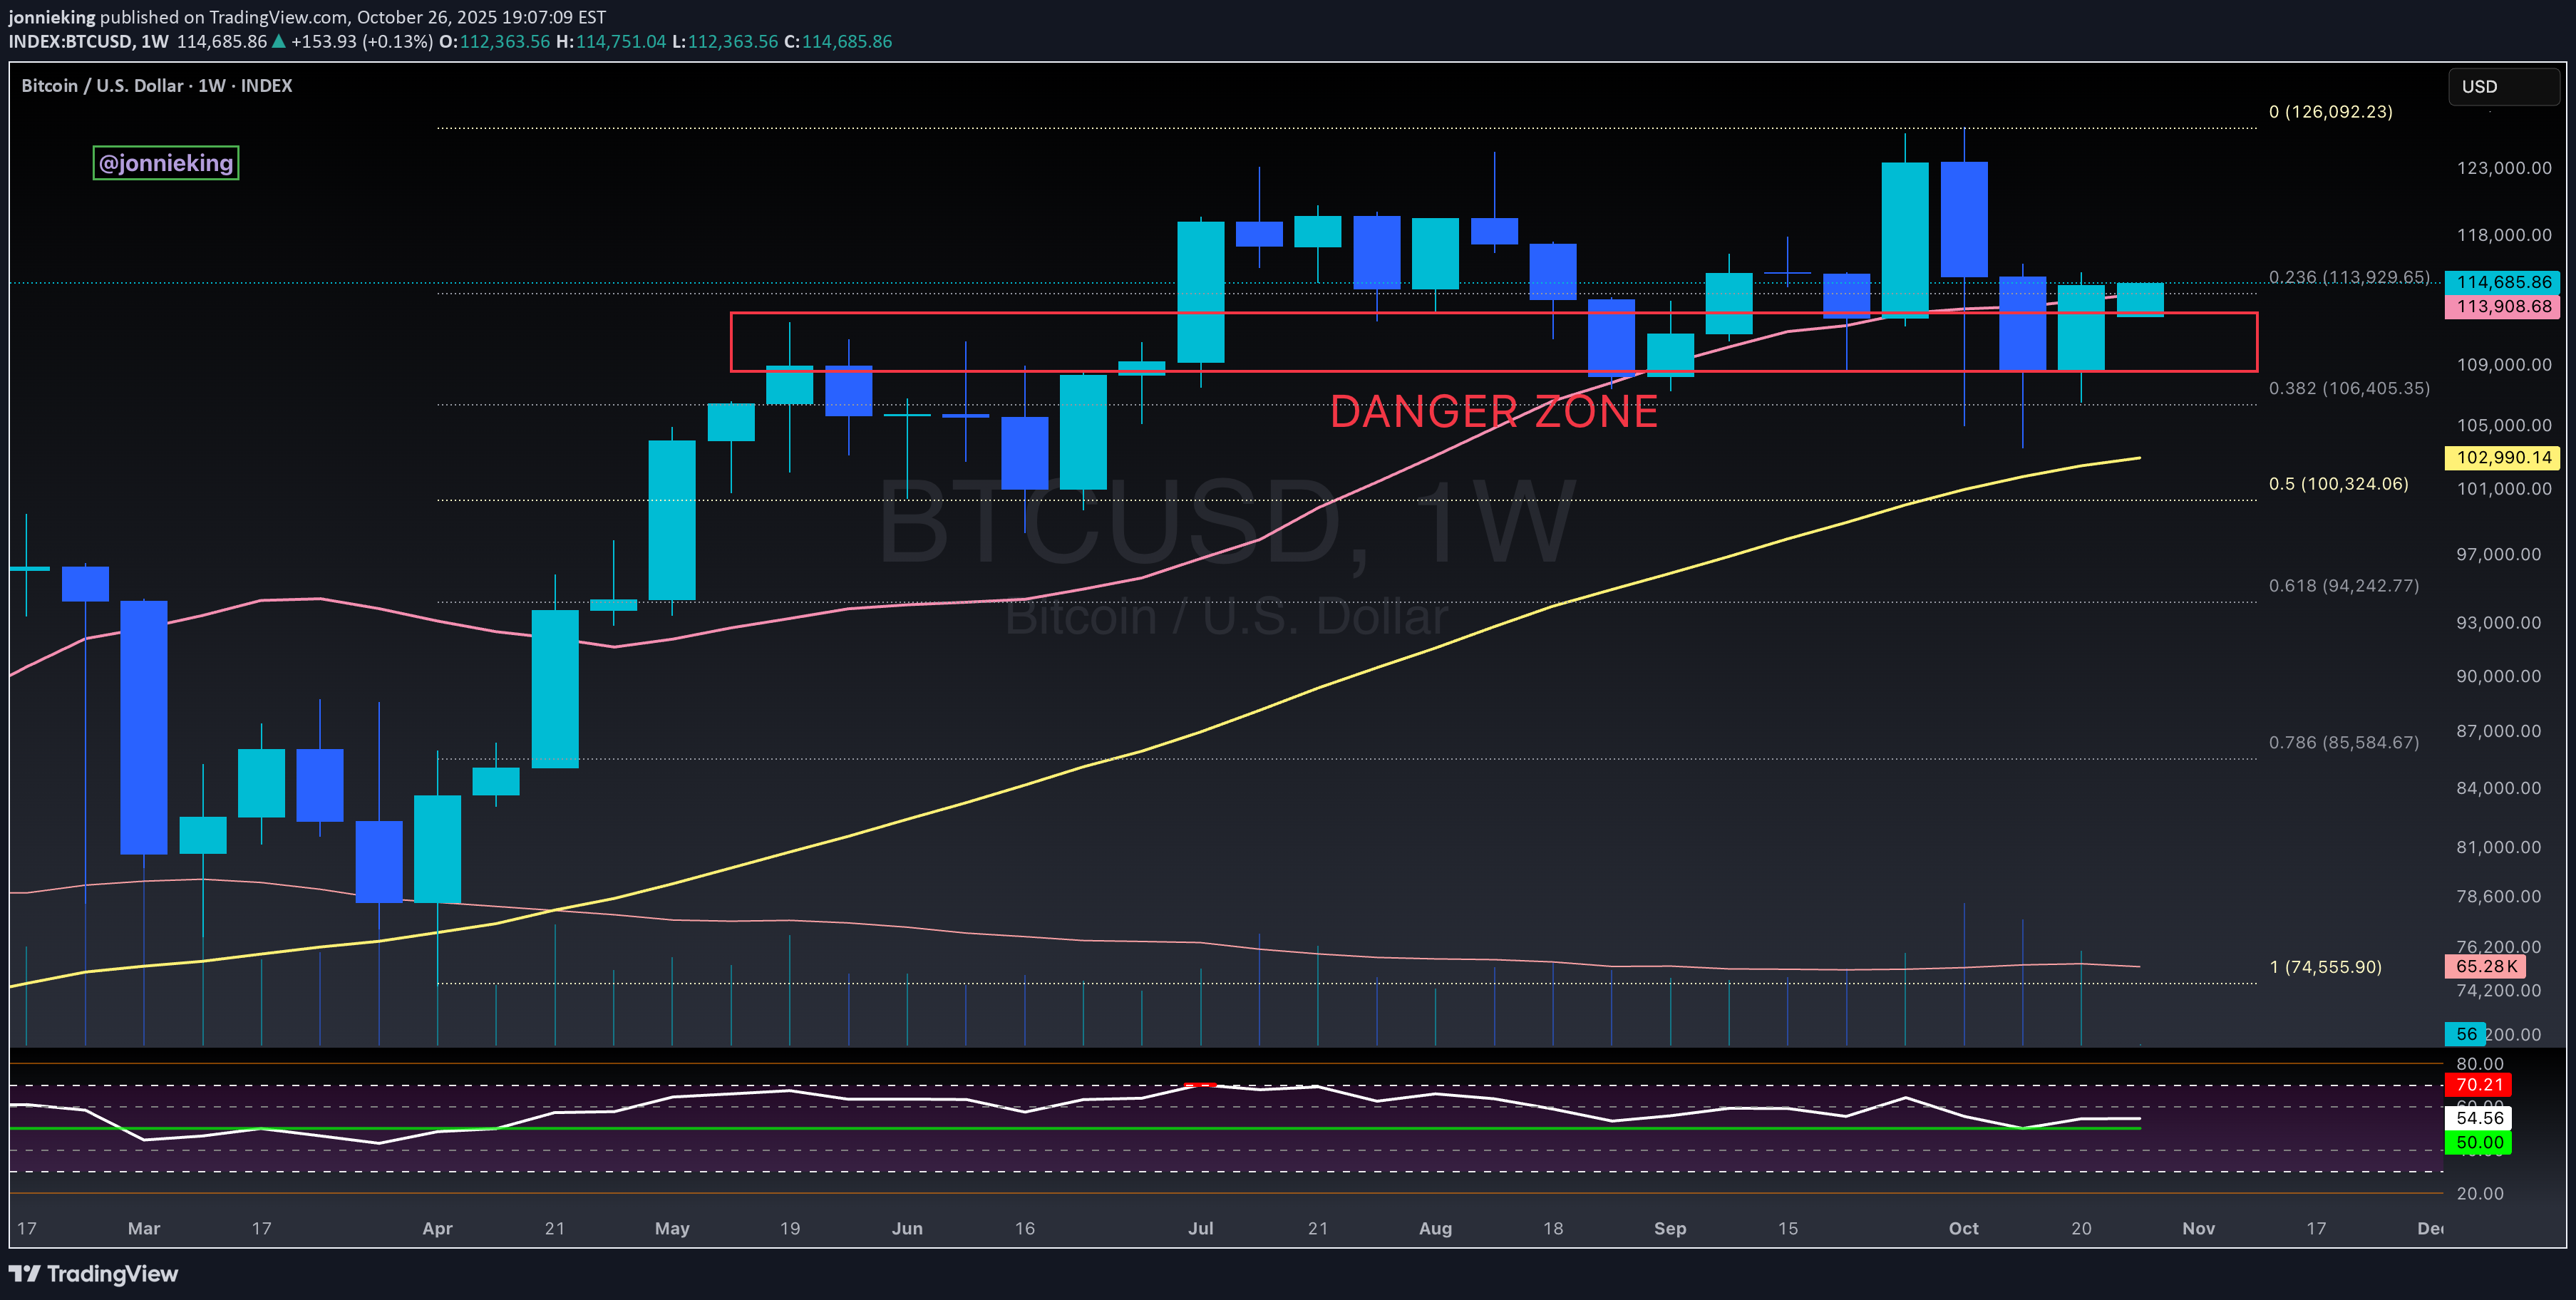Click the green up-arrow price change indicator
2576x1300 pixels.
(x=277, y=42)
